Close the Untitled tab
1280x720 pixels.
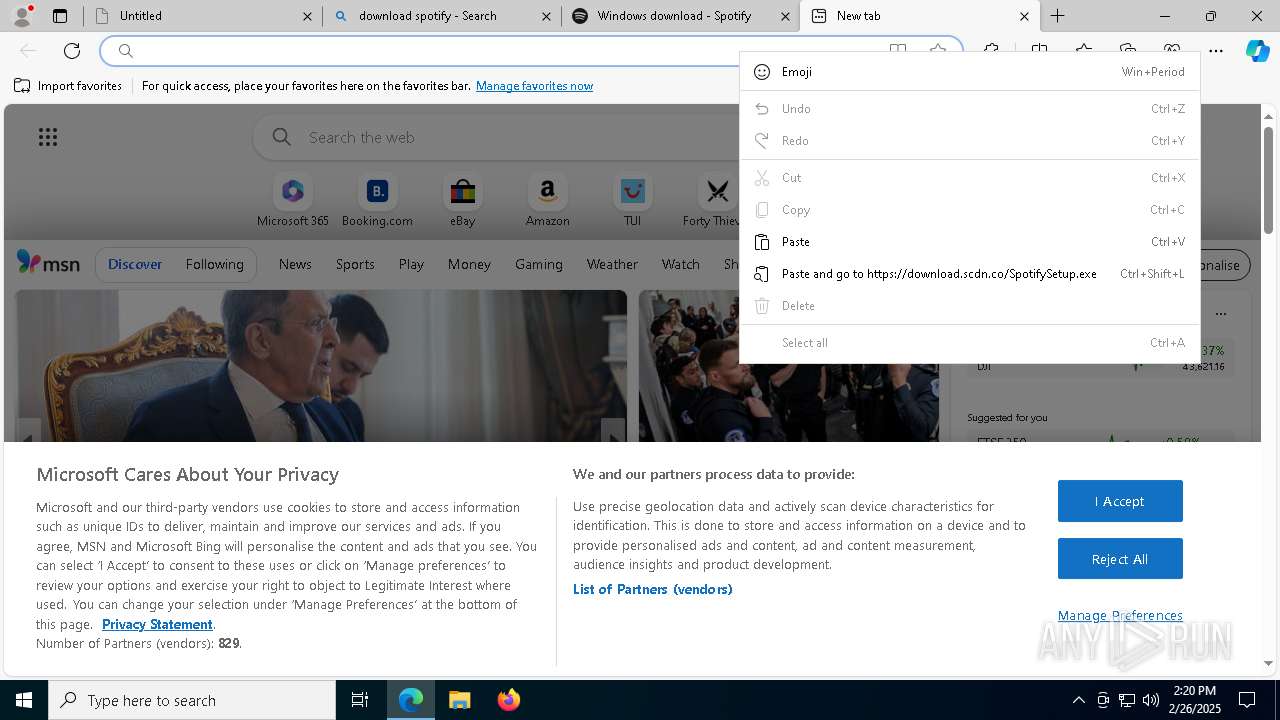(x=307, y=16)
